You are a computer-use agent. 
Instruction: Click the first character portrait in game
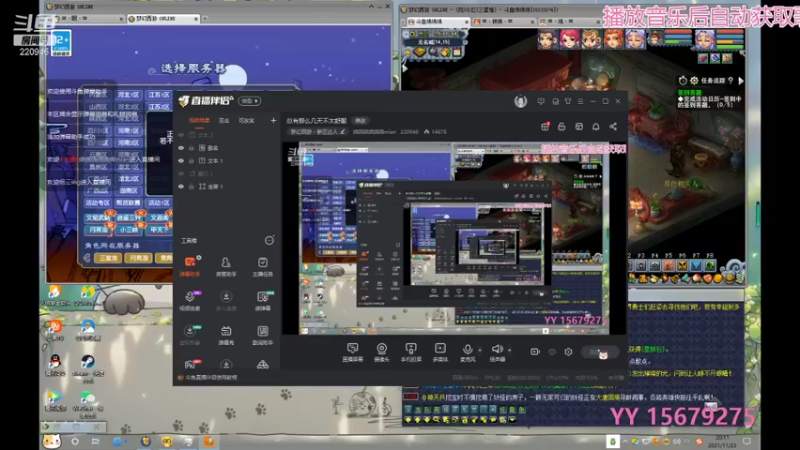547,39
